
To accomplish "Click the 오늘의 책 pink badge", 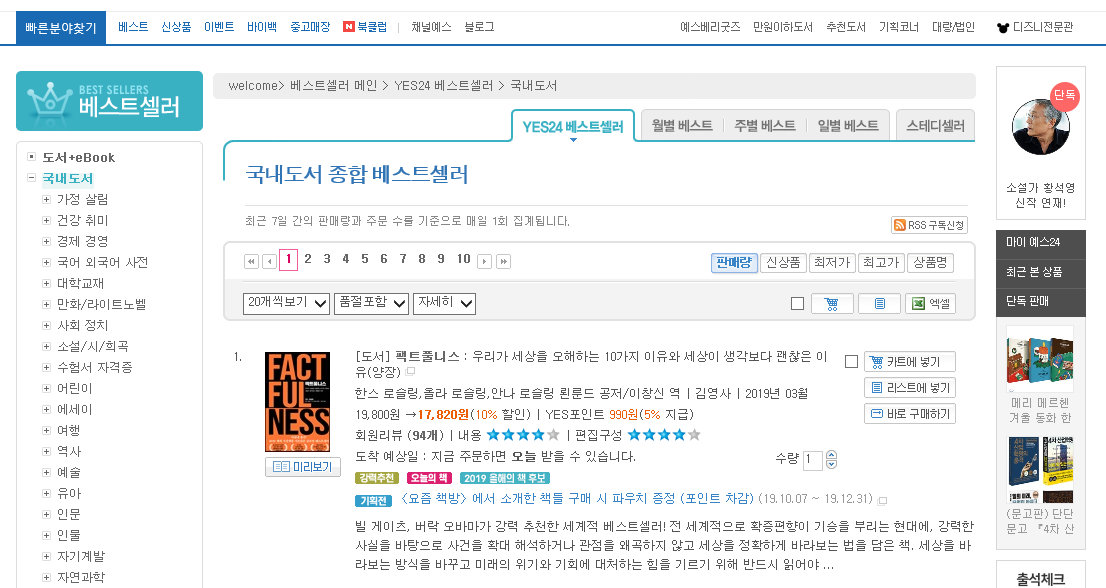I will click(429, 478).
